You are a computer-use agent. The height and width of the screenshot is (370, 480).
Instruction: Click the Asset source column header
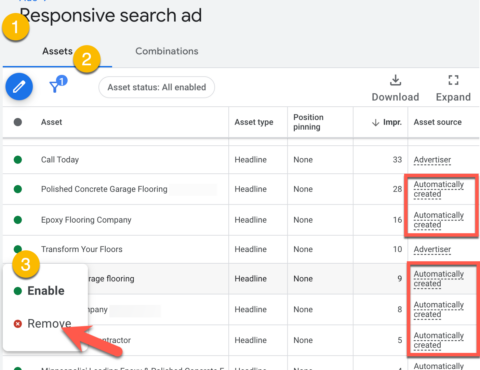[438, 122]
